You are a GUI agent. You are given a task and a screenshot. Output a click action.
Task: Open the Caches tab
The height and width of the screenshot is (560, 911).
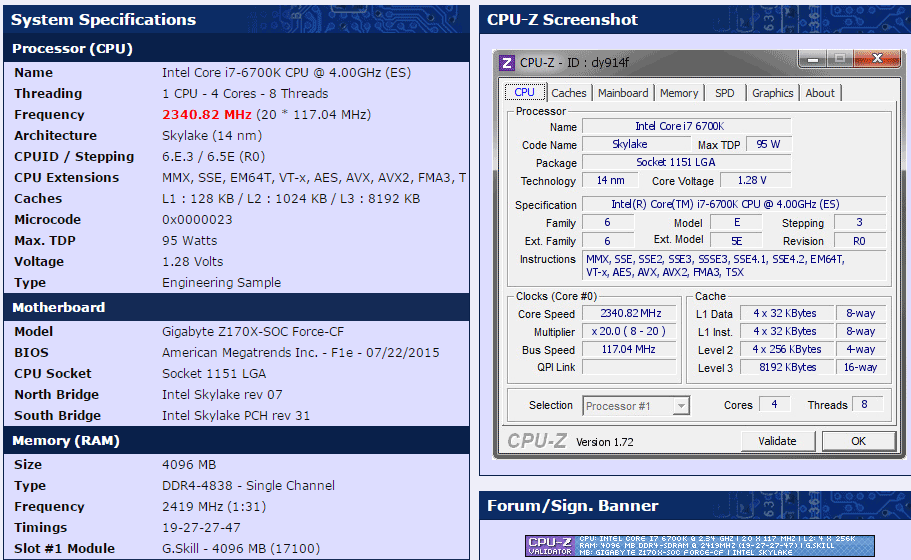click(569, 93)
